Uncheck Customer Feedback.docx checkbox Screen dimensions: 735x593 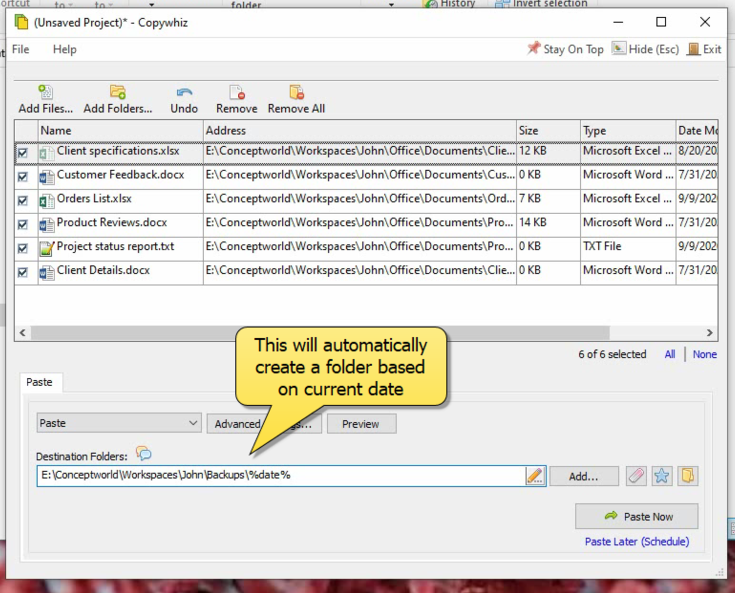pos(22,177)
